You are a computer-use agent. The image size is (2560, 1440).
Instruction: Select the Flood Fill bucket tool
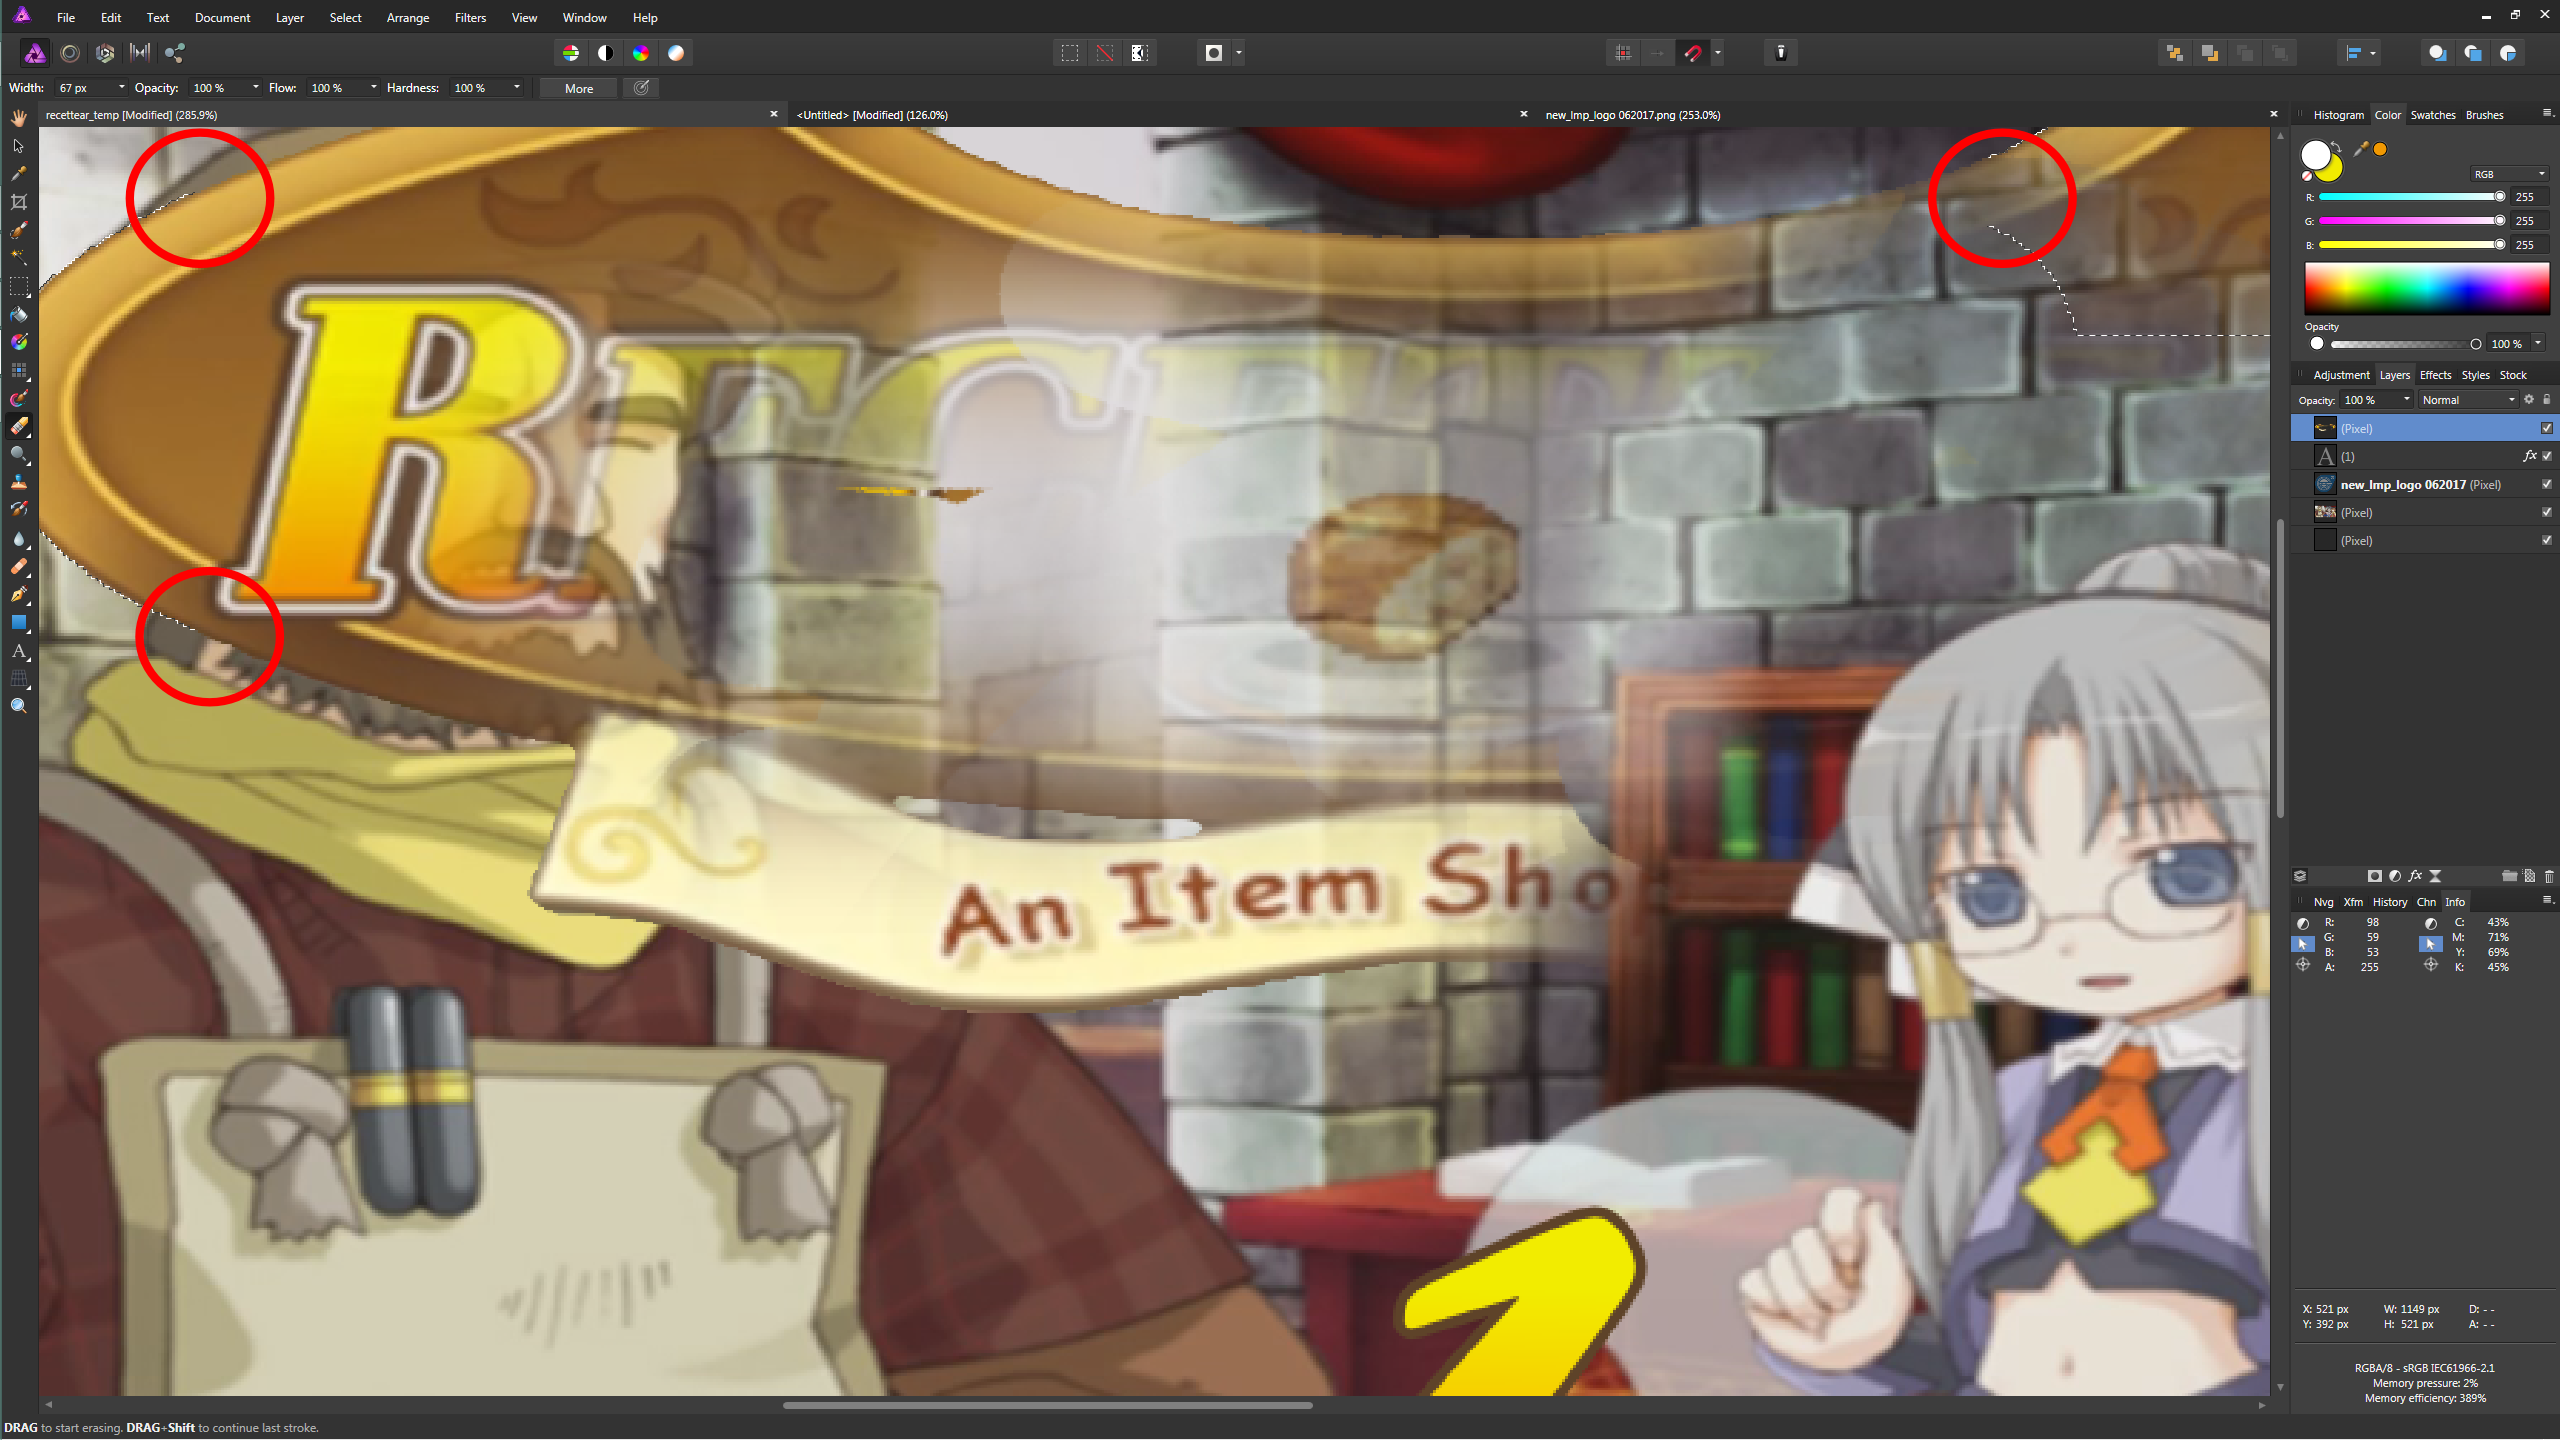[19, 315]
